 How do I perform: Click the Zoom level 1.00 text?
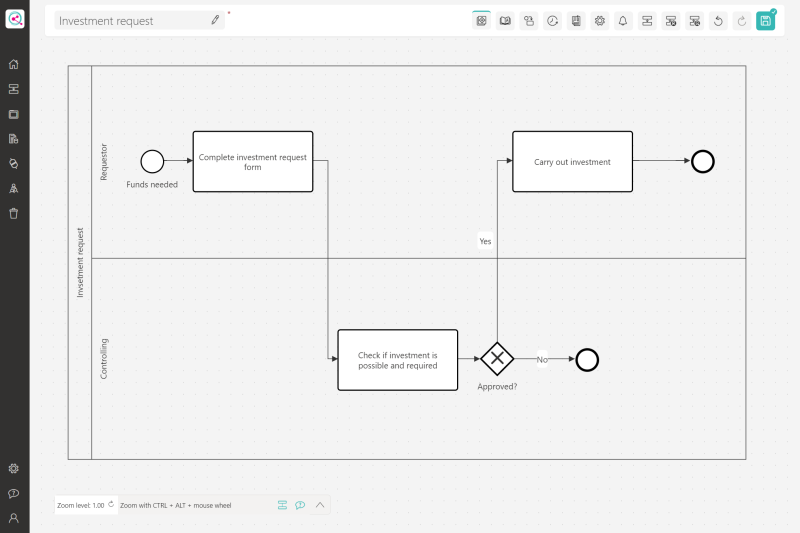click(x=81, y=505)
